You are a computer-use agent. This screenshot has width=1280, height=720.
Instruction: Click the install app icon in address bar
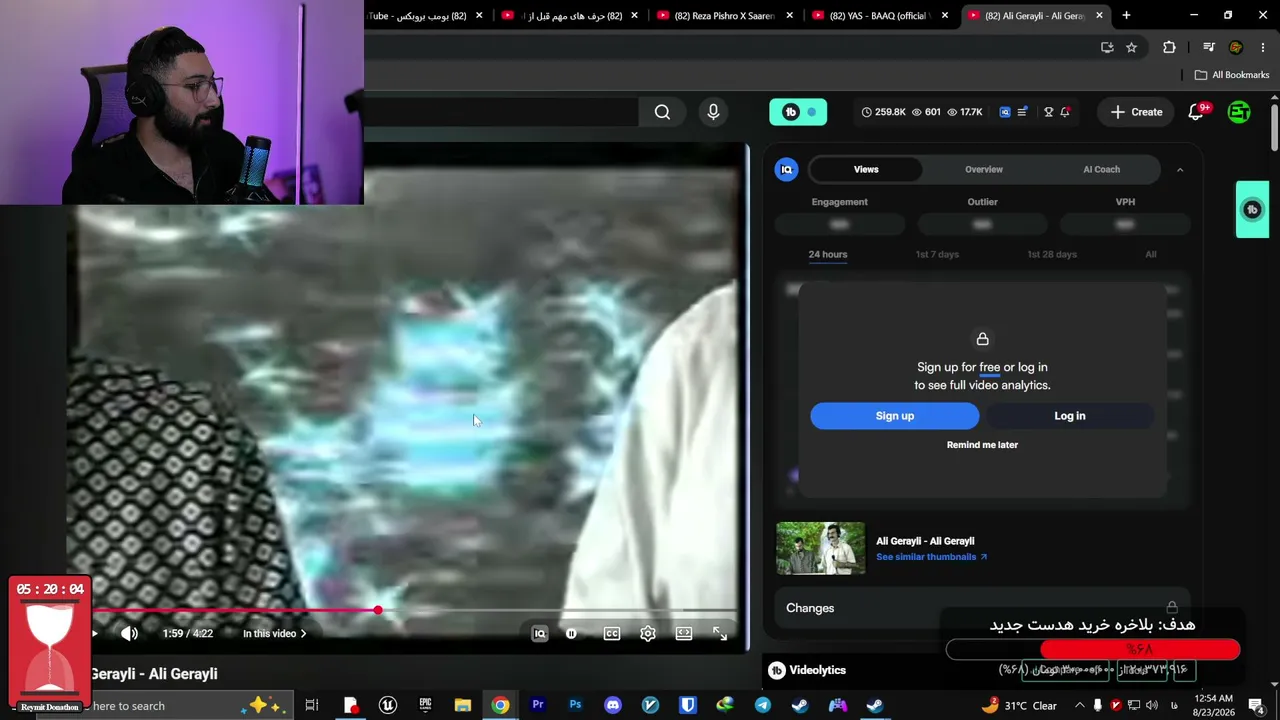coord(1107,47)
